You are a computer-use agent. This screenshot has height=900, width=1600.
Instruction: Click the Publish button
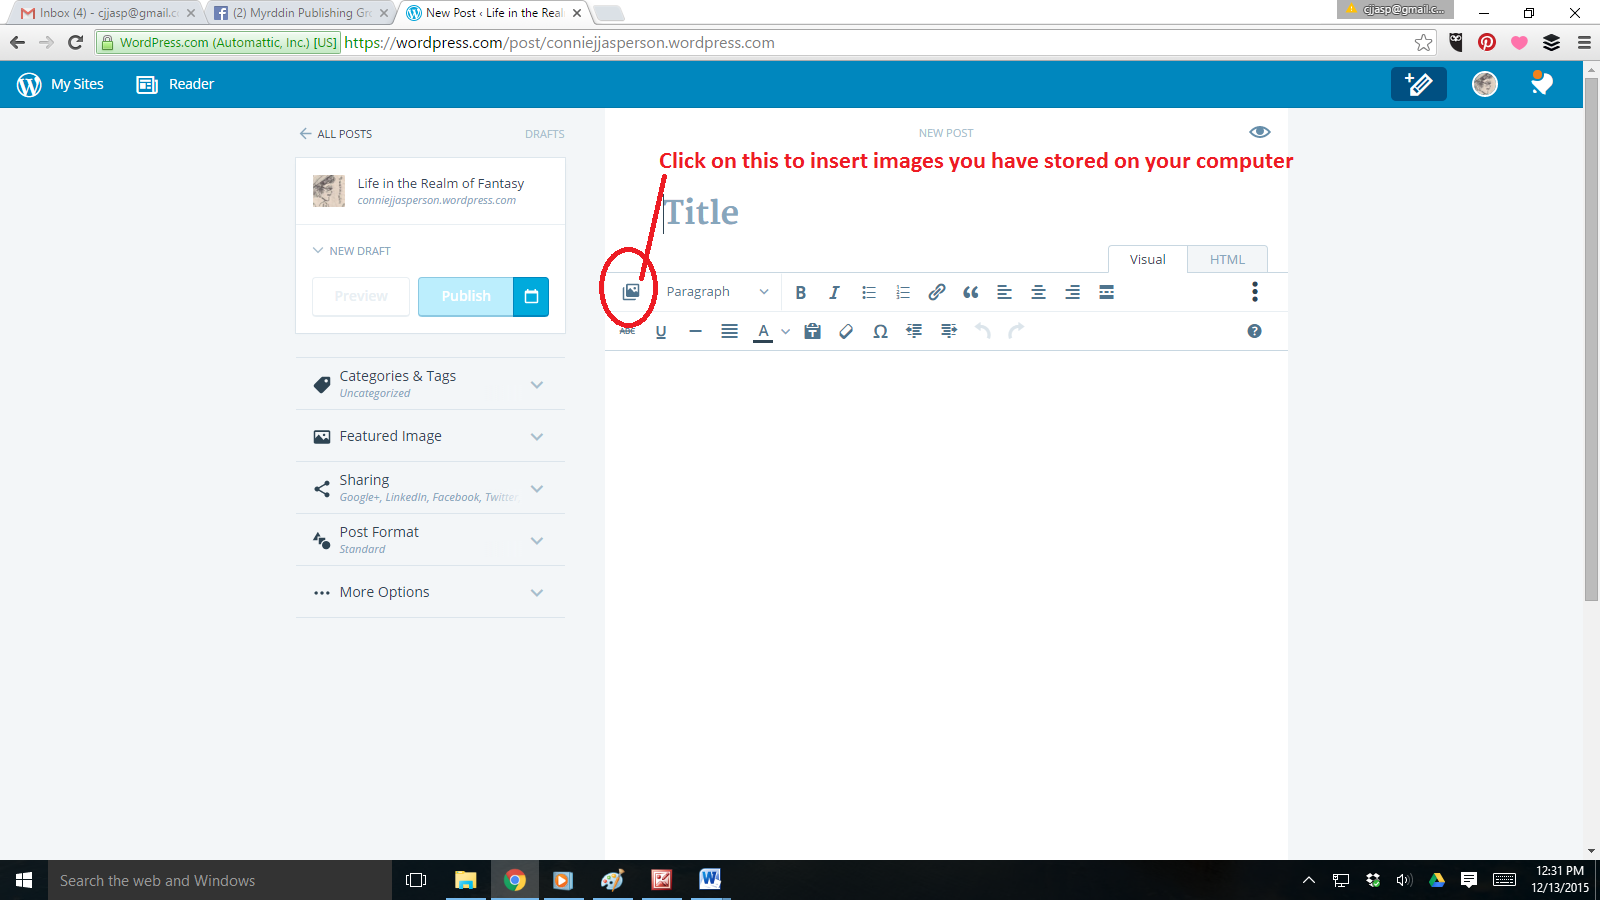[x=466, y=296]
